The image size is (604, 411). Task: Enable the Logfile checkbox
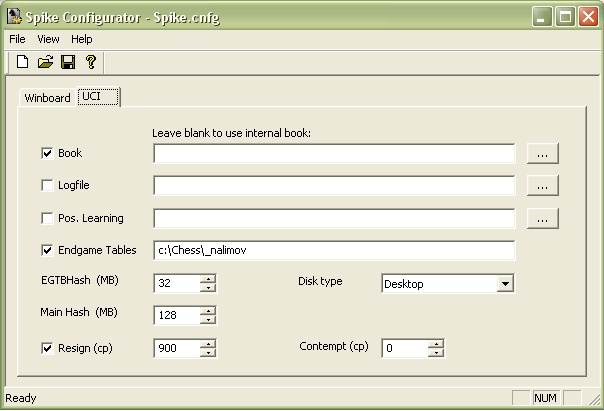tap(47, 185)
